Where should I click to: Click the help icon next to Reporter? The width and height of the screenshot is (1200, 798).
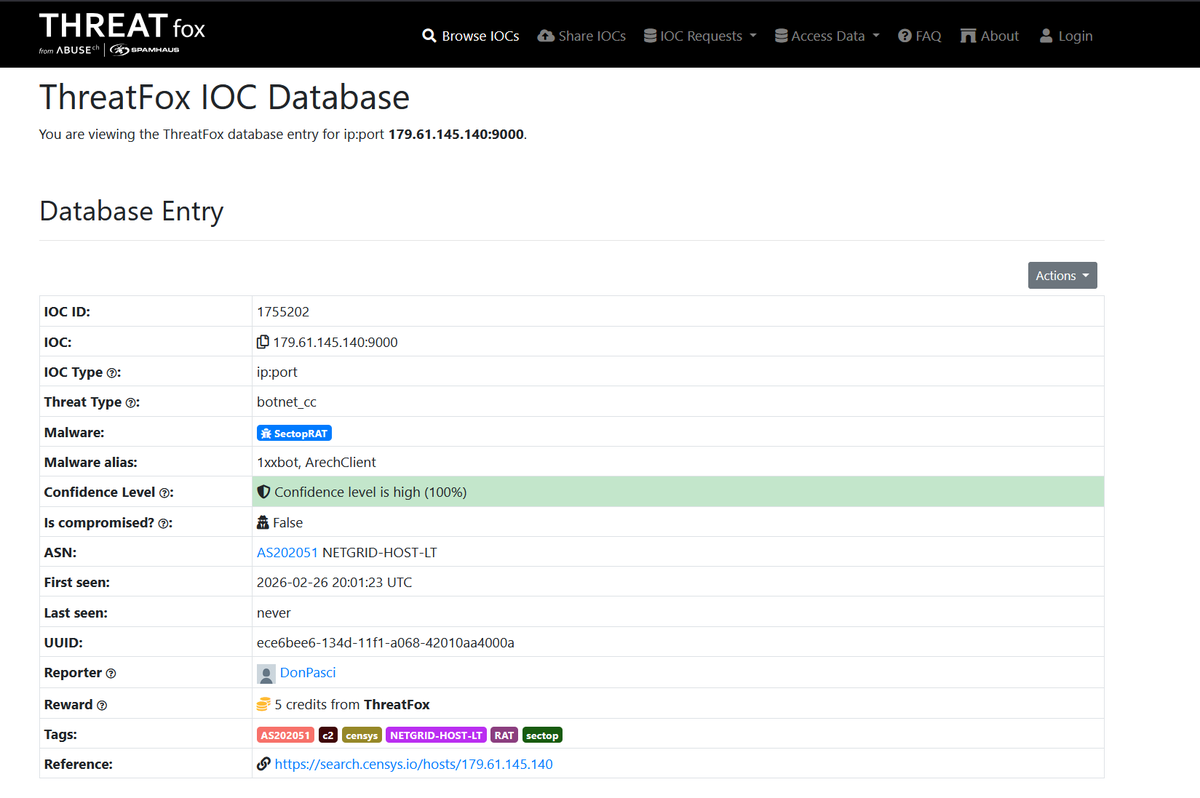[111, 674]
